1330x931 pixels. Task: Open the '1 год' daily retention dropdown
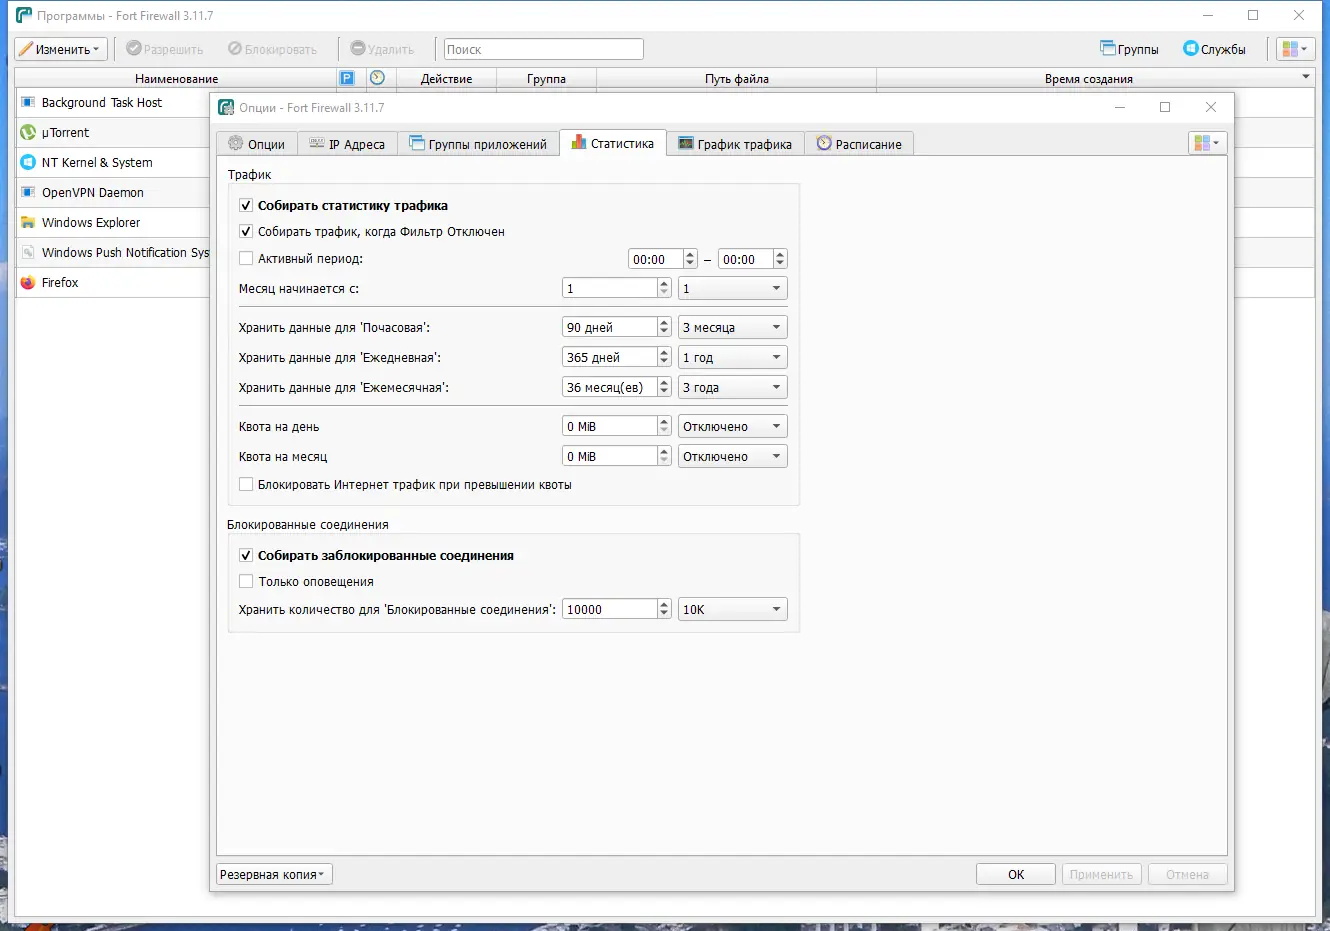coord(733,357)
